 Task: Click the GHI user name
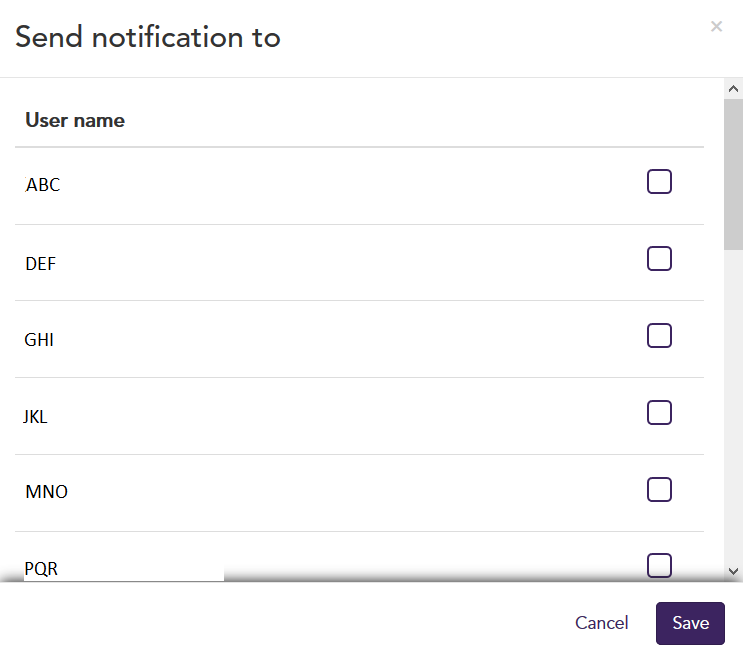(x=39, y=340)
